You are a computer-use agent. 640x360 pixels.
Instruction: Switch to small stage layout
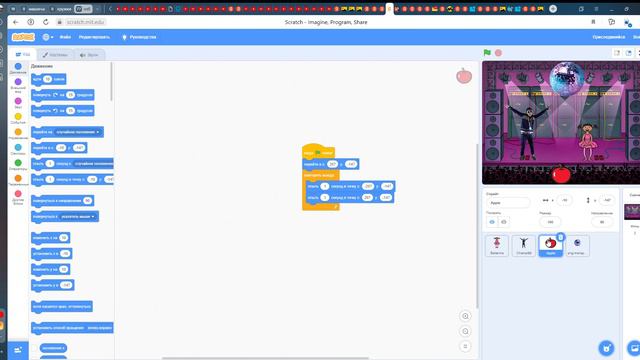pos(617,53)
